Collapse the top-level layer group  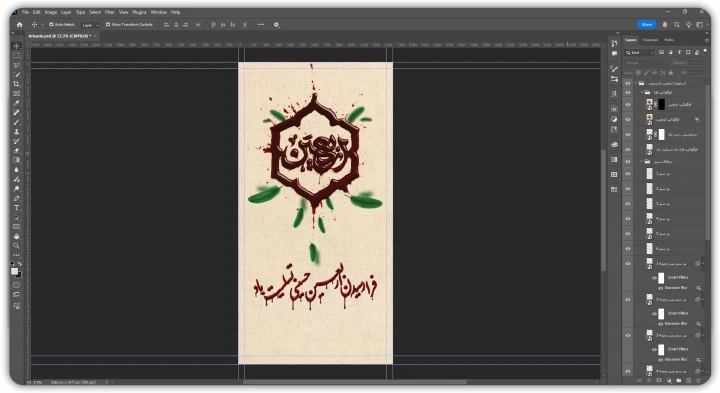(636, 84)
